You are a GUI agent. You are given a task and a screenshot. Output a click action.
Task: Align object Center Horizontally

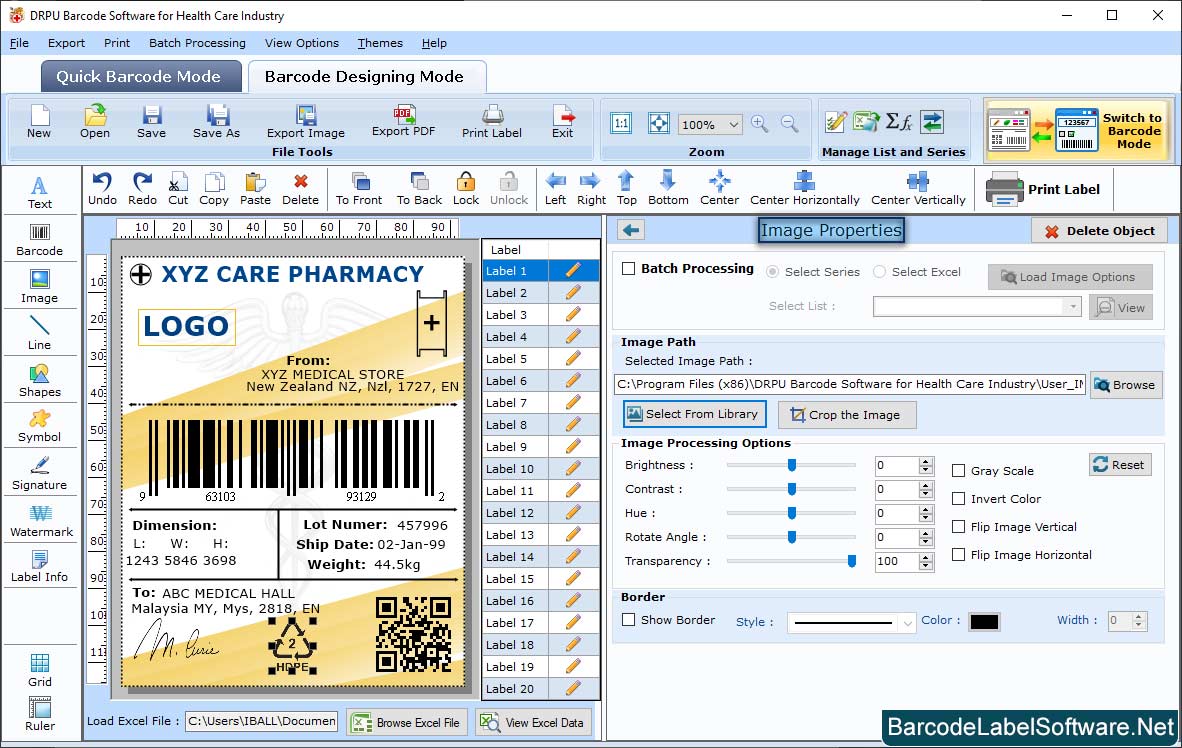804,189
